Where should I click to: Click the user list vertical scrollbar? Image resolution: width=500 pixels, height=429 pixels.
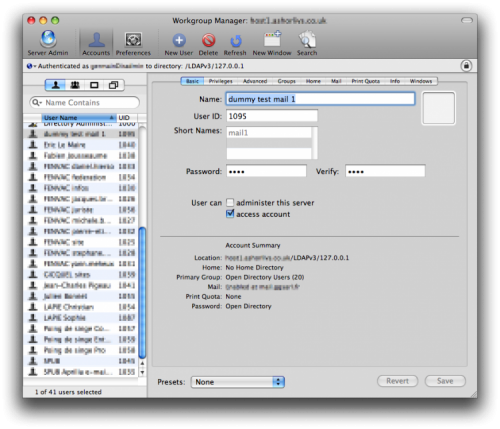pyautogui.click(x=142, y=292)
